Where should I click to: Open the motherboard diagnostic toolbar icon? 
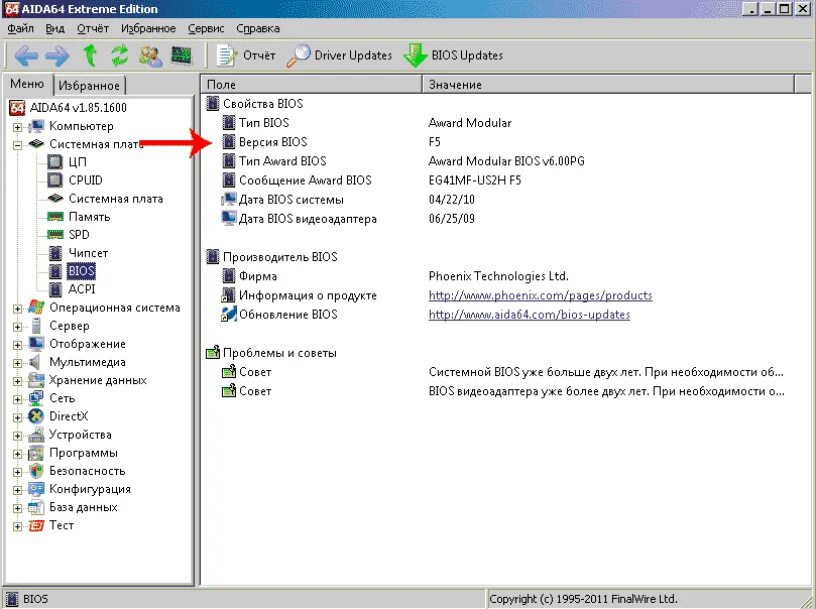coord(182,55)
